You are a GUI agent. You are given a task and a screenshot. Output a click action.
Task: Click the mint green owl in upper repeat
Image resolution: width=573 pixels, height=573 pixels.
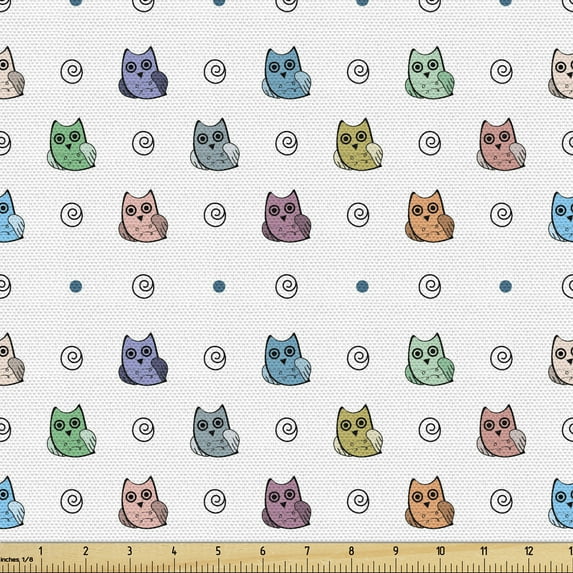pos(429,73)
